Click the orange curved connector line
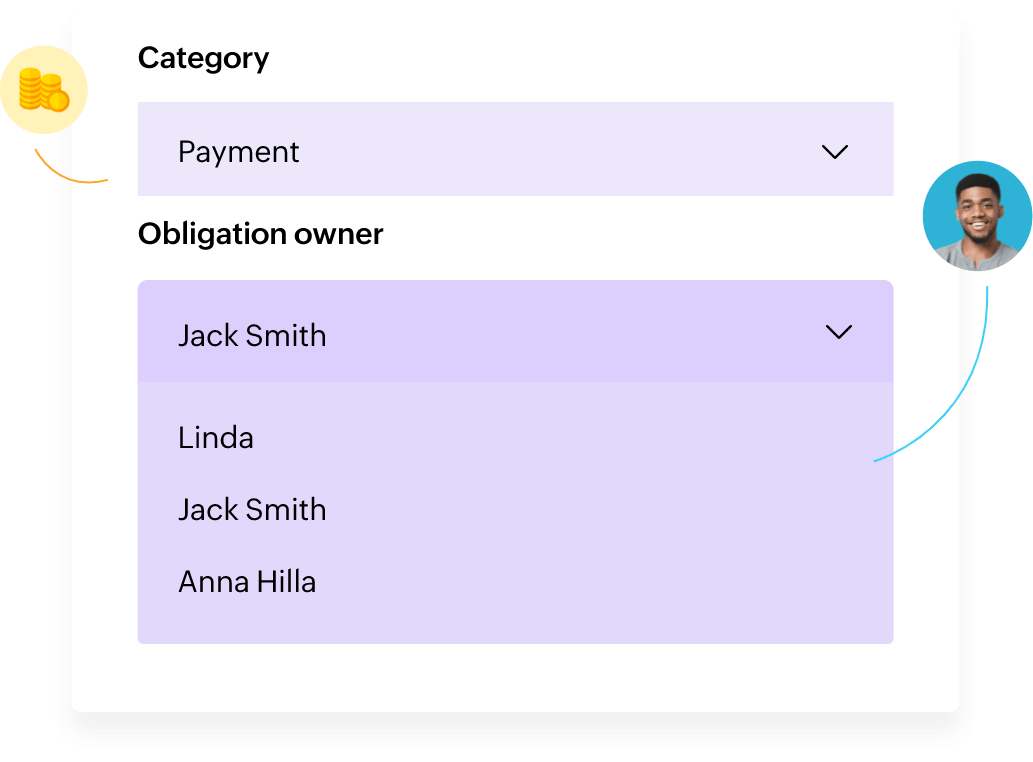Screen dimensions: 1033x762 tap(70, 177)
